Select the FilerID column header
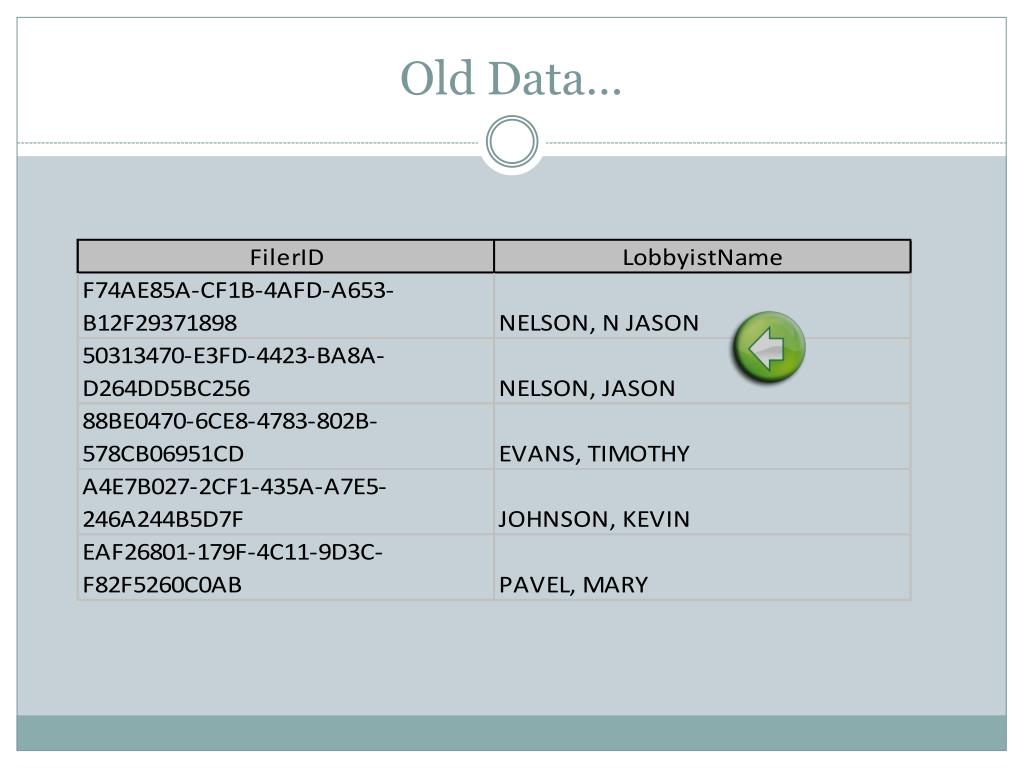Viewport: 1024px width, 768px height. click(286, 257)
